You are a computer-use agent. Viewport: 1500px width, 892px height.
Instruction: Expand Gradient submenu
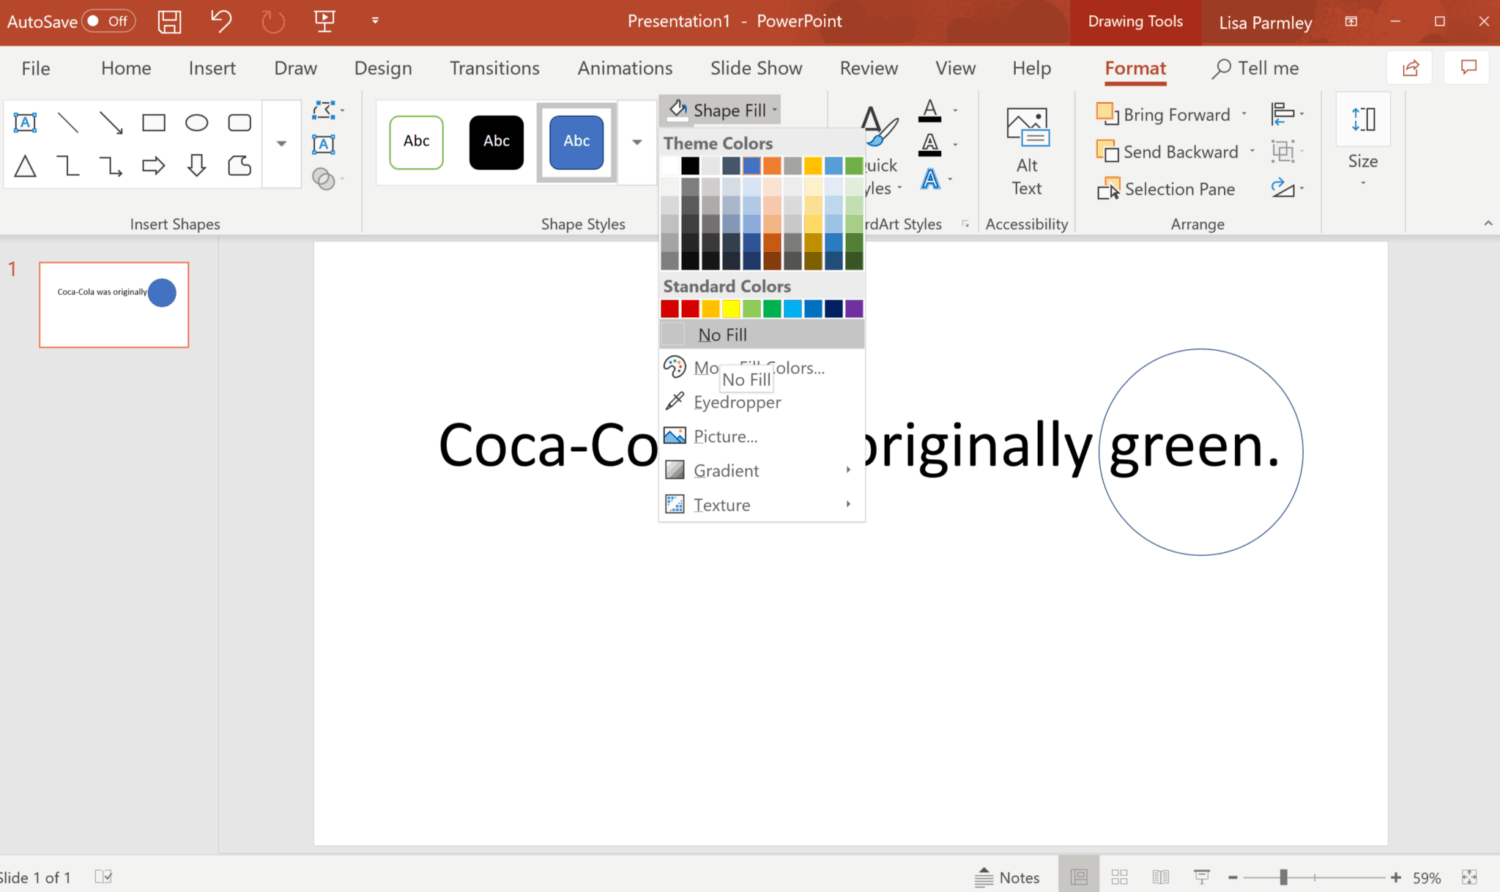pos(762,471)
